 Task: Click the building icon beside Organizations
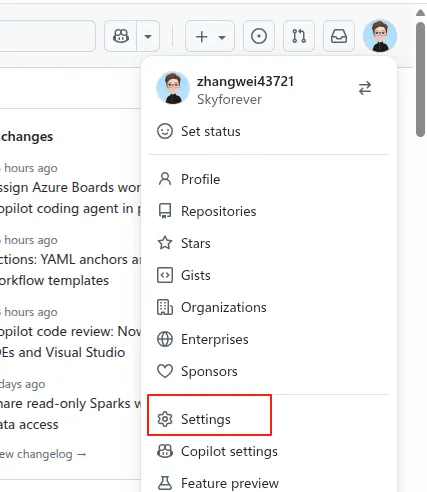165,307
